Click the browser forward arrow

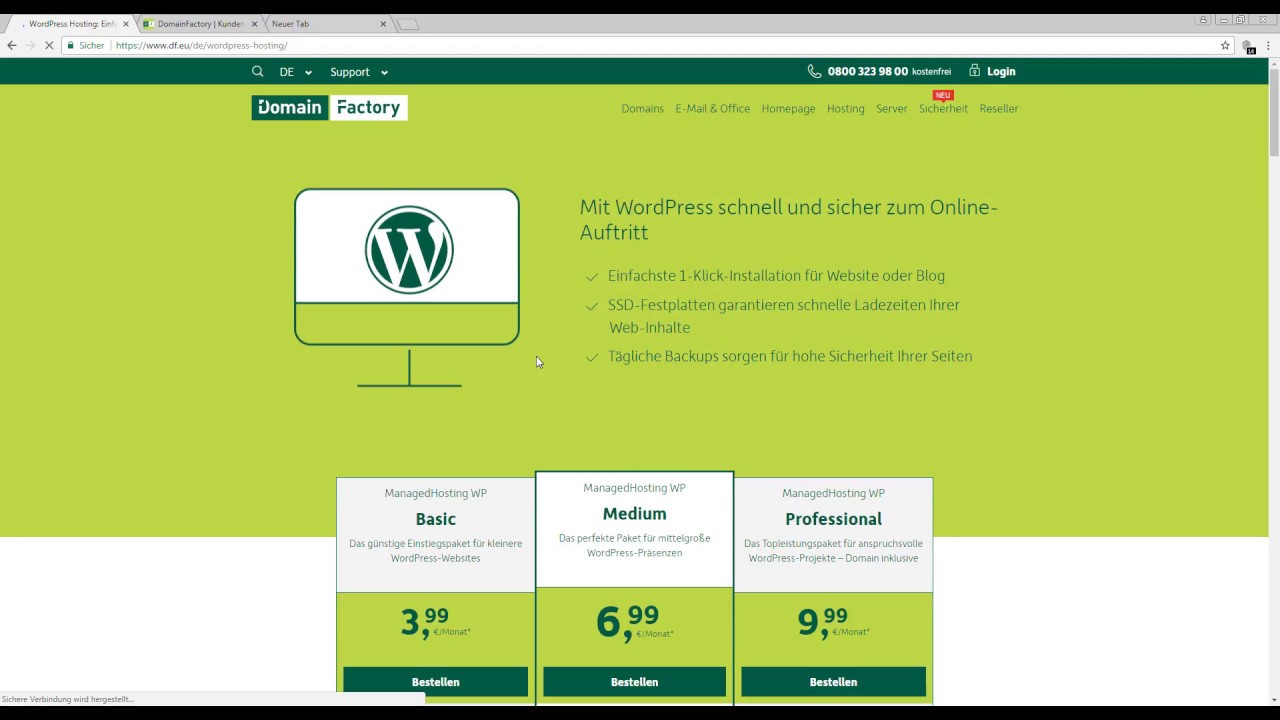click(30, 45)
